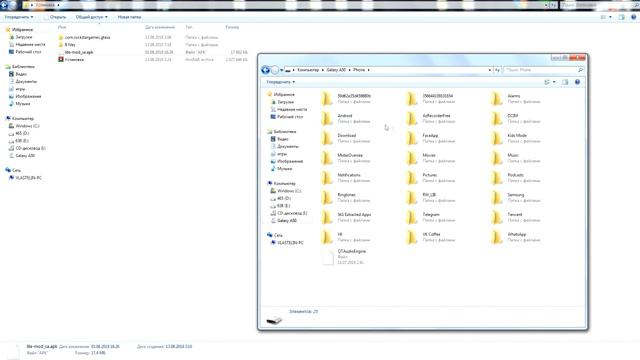The image size is (640, 360).
Task: Click the refresh button in Phone window address bar
Action: 497,70
